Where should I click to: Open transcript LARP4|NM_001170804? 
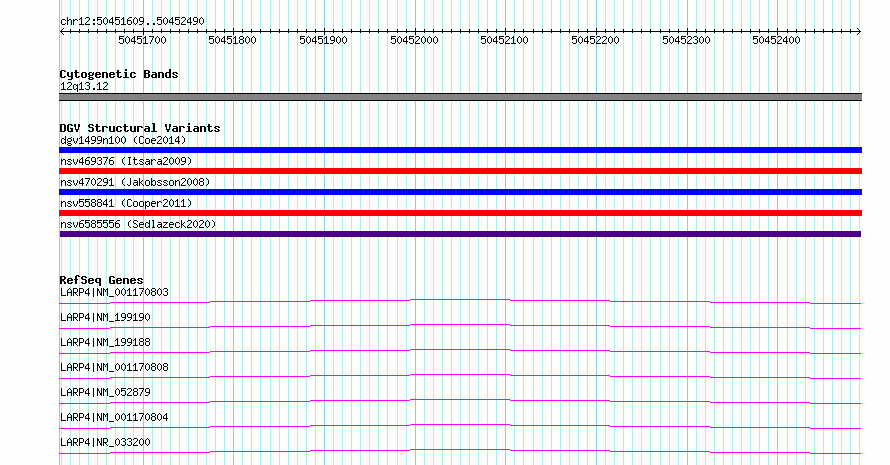114,417
